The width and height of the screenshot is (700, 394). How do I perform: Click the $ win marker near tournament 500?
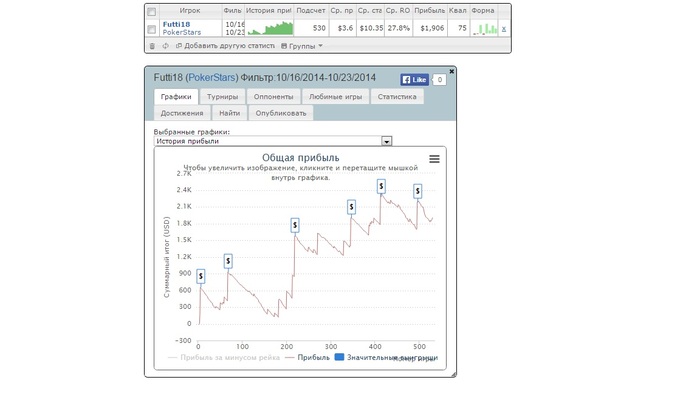[x=417, y=191]
